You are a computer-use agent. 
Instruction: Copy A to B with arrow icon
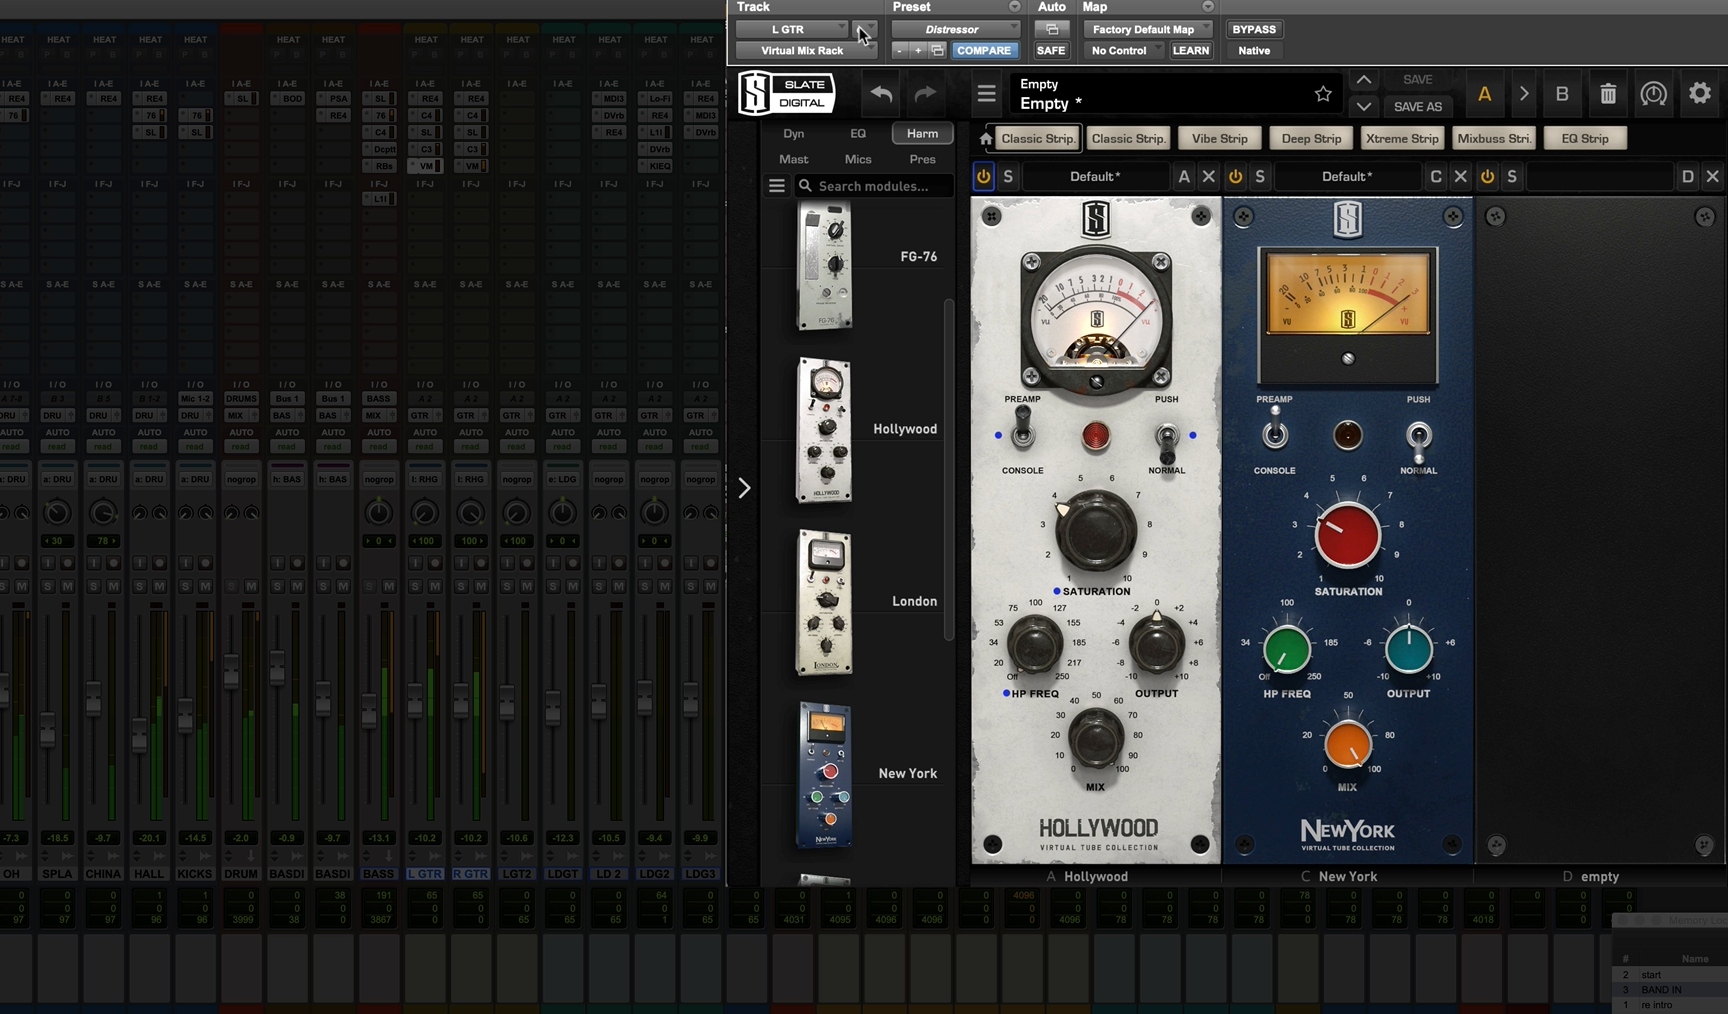tap(1523, 94)
